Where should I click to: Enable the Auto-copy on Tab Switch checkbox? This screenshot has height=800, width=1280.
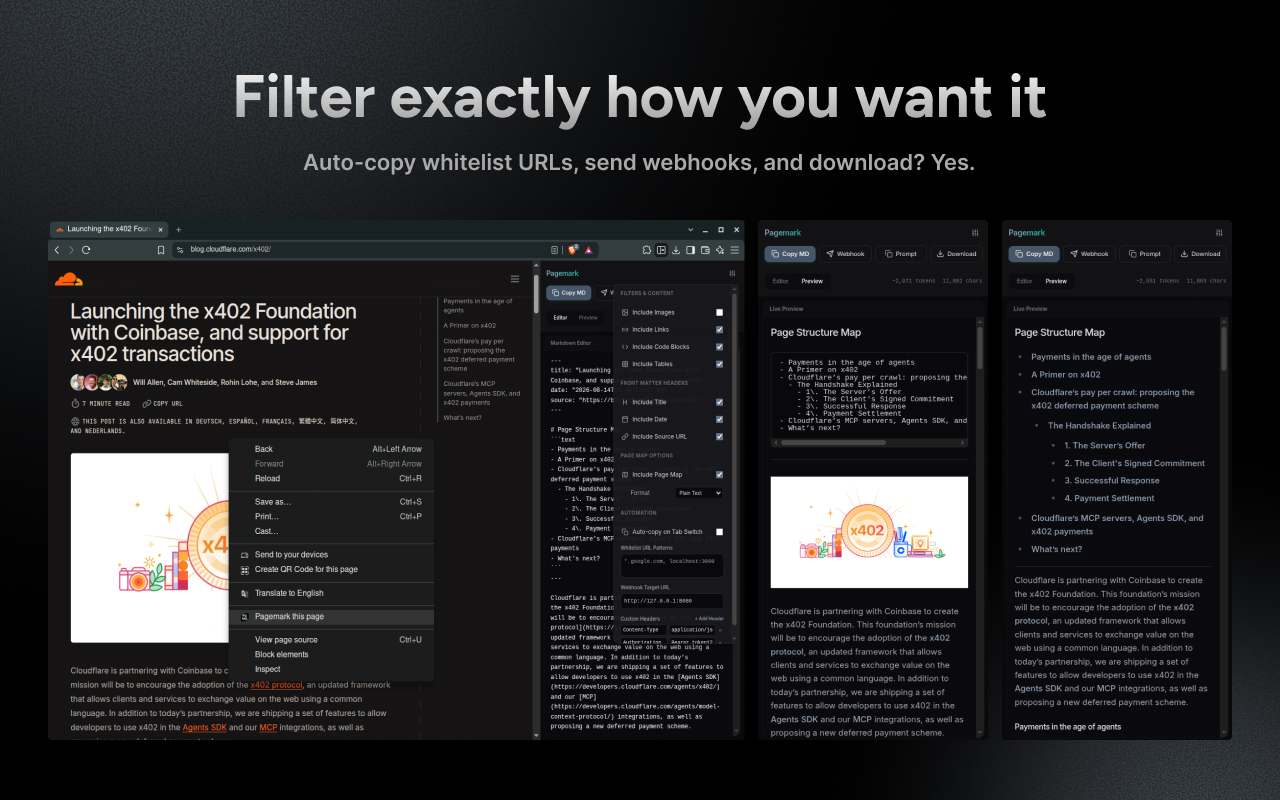point(719,532)
